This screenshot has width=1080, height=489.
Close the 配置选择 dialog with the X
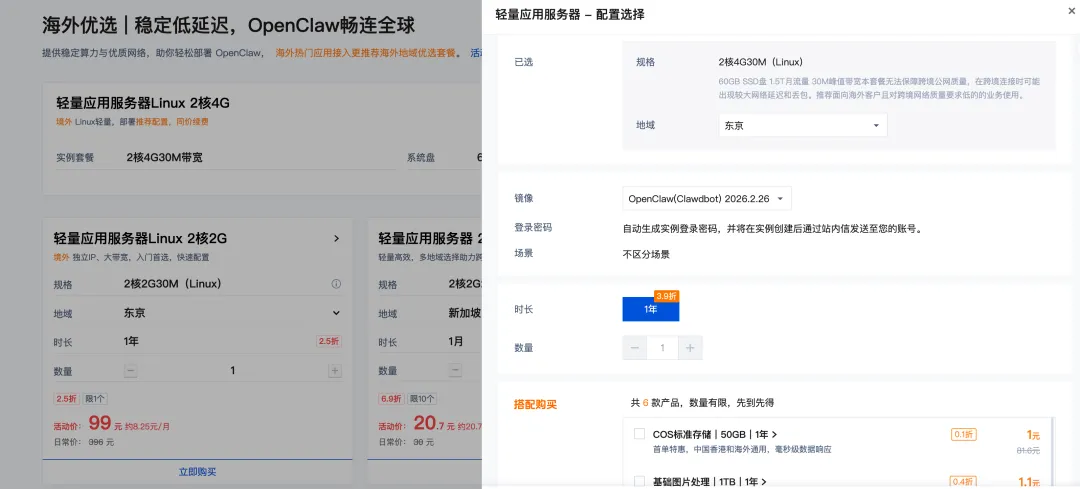1070,12
